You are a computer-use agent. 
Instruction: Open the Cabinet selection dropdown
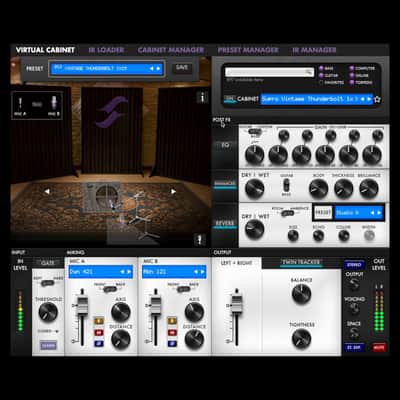[316, 99]
